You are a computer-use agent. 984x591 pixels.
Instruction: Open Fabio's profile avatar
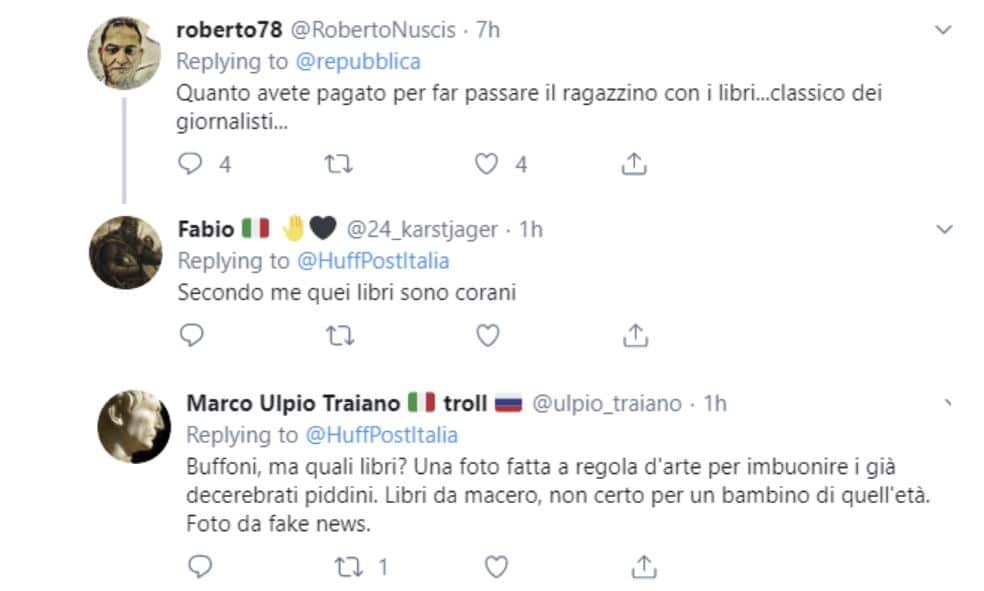[125, 252]
